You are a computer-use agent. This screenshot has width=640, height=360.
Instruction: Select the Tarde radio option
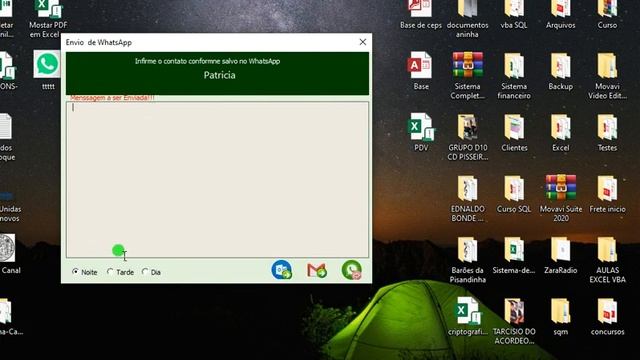coord(120,272)
